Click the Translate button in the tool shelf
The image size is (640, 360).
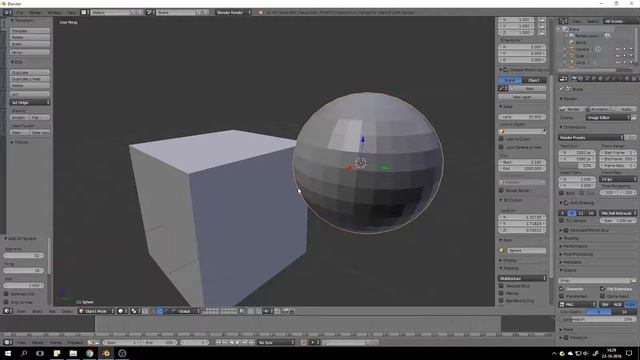(30, 31)
